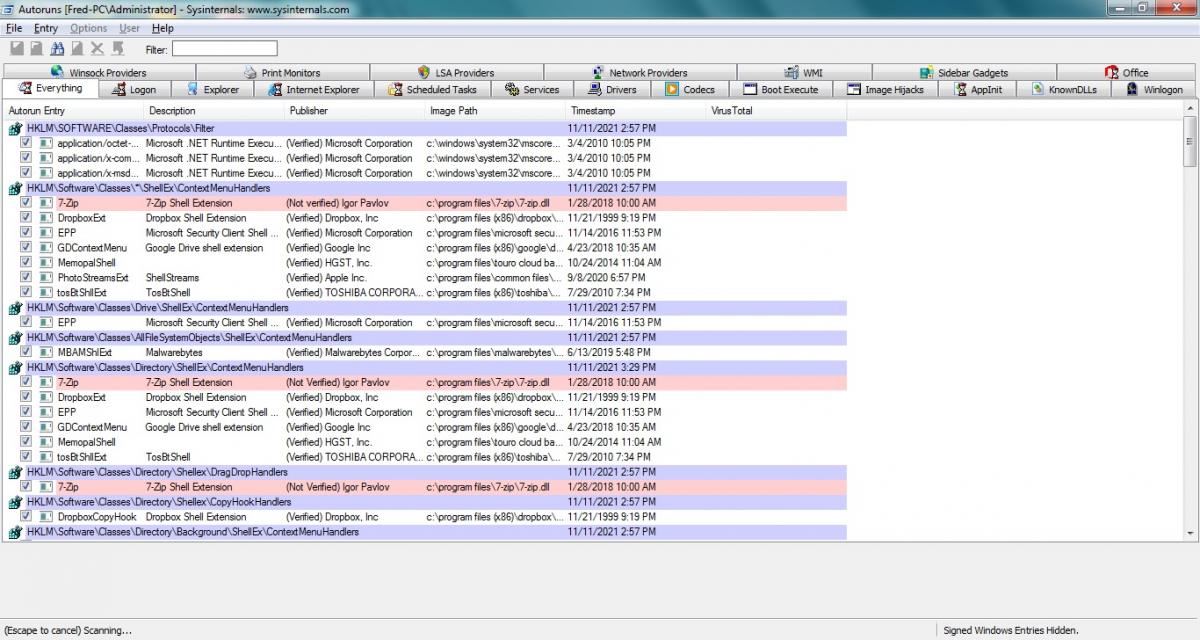
Task: Click the Find binoculars toolbar icon
Action: coord(57,48)
